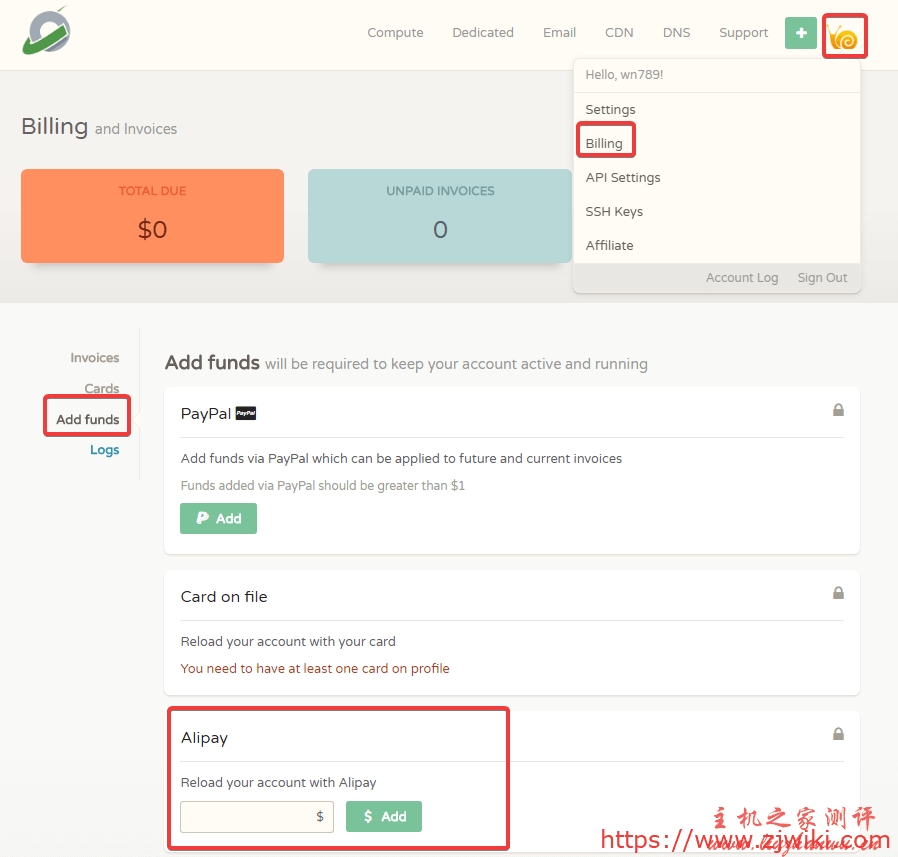This screenshot has height=857, width=898.
Task: Open SSH Keys from the user menu
Action: point(614,212)
